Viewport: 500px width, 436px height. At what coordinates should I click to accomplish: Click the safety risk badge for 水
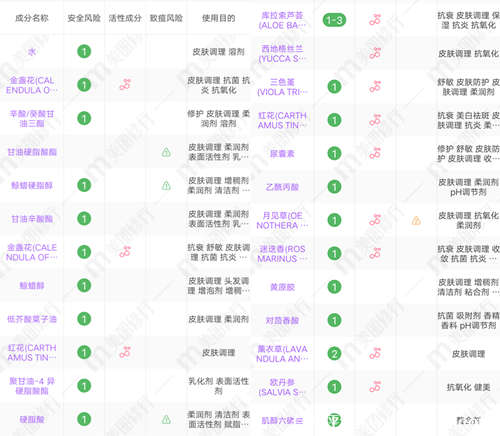click(84, 52)
